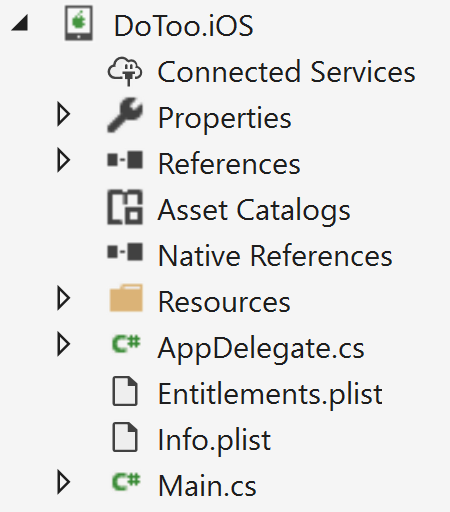This screenshot has height=512, width=450.
Task: Click the Native References icon
Action: [x=125, y=251]
